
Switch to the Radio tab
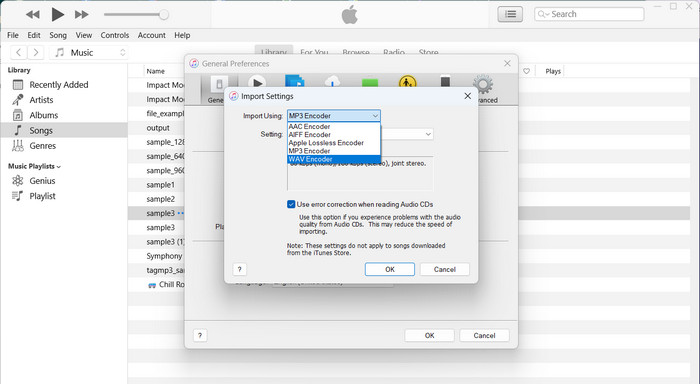394,52
